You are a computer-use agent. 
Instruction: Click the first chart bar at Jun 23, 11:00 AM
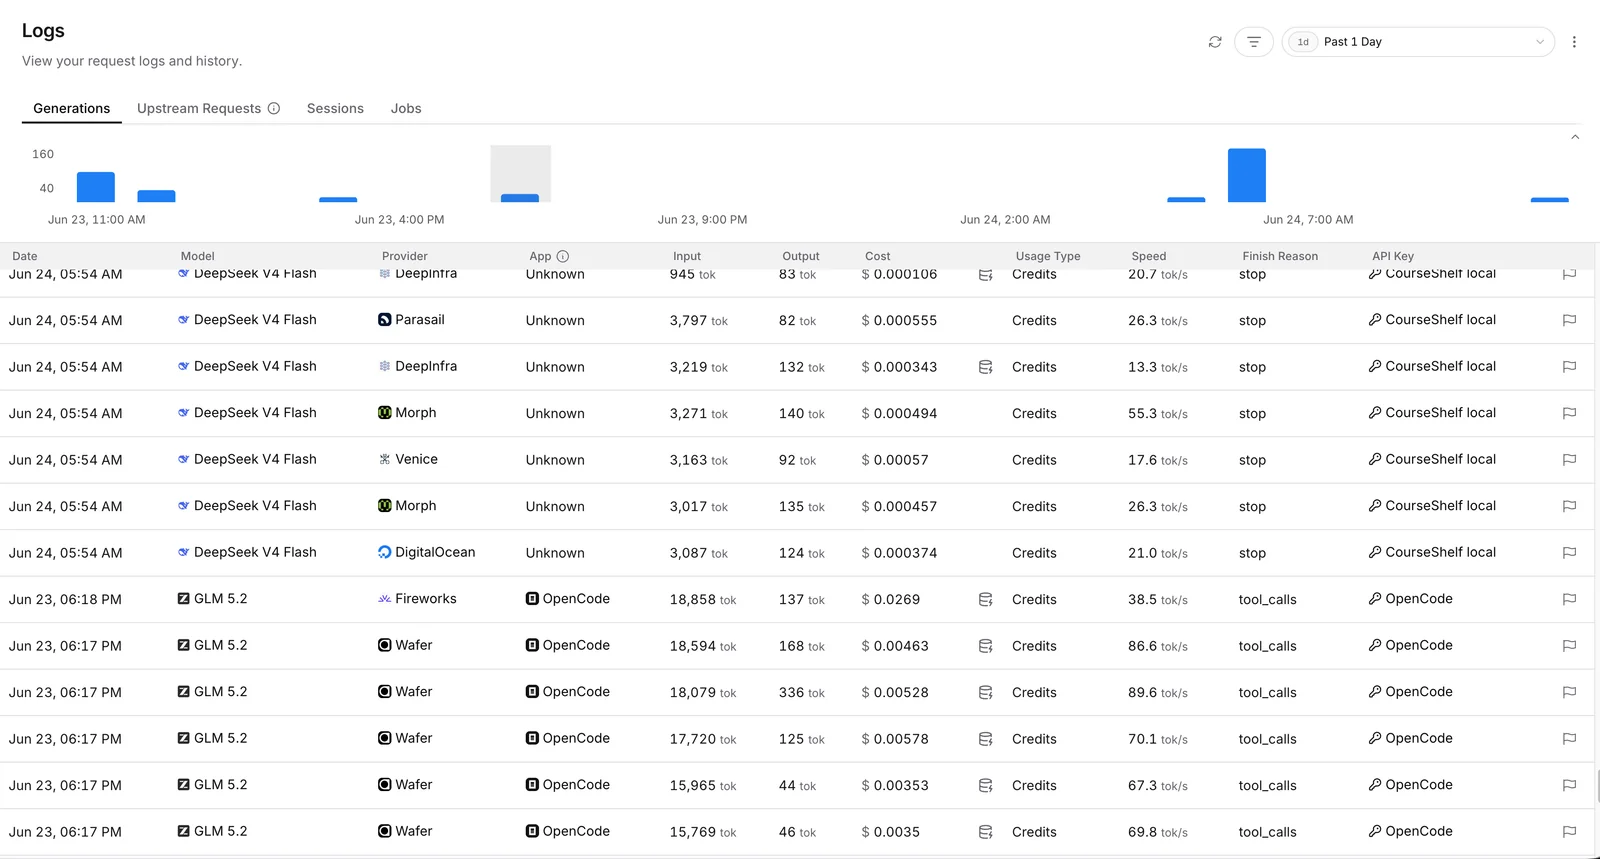[x=96, y=187]
